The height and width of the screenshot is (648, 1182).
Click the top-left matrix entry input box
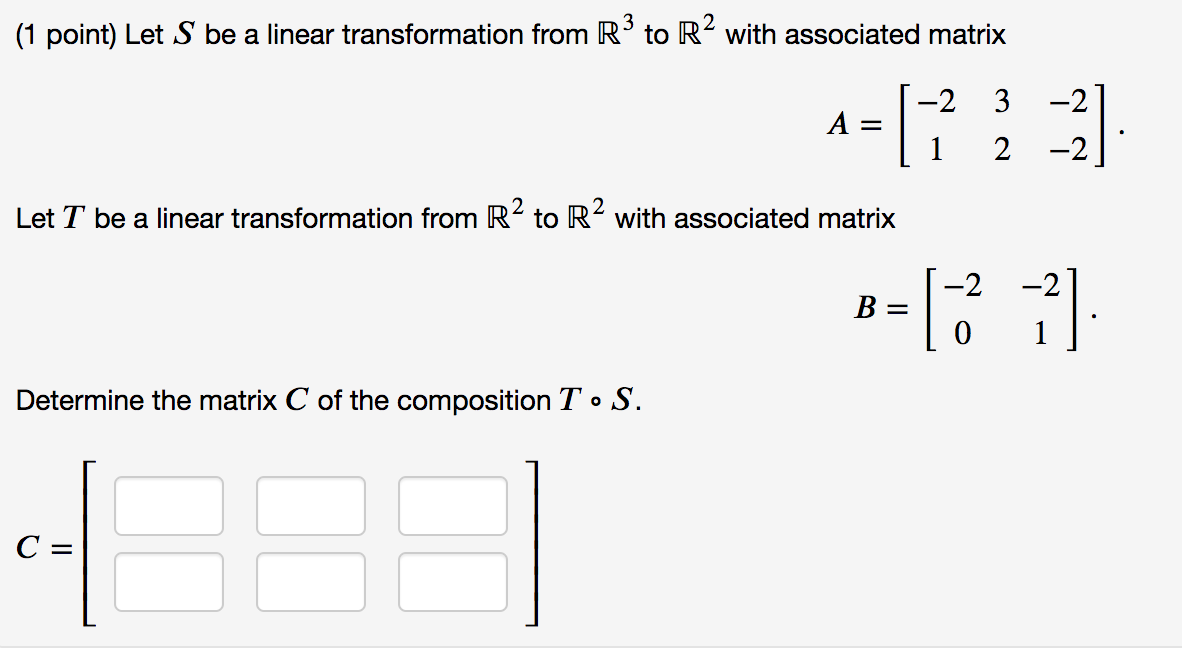tap(168, 506)
